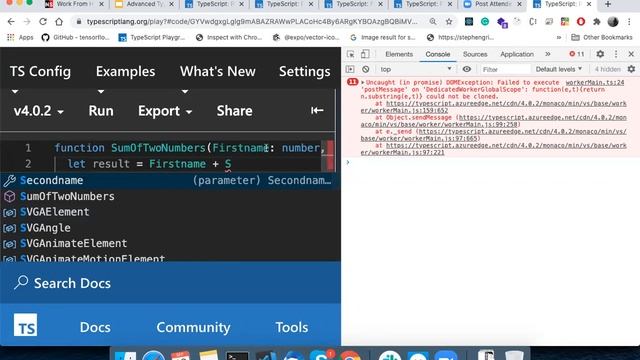640x360 pixels.
Task: Open the workerMain.ts:24 source link
Action: (x=595, y=82)
